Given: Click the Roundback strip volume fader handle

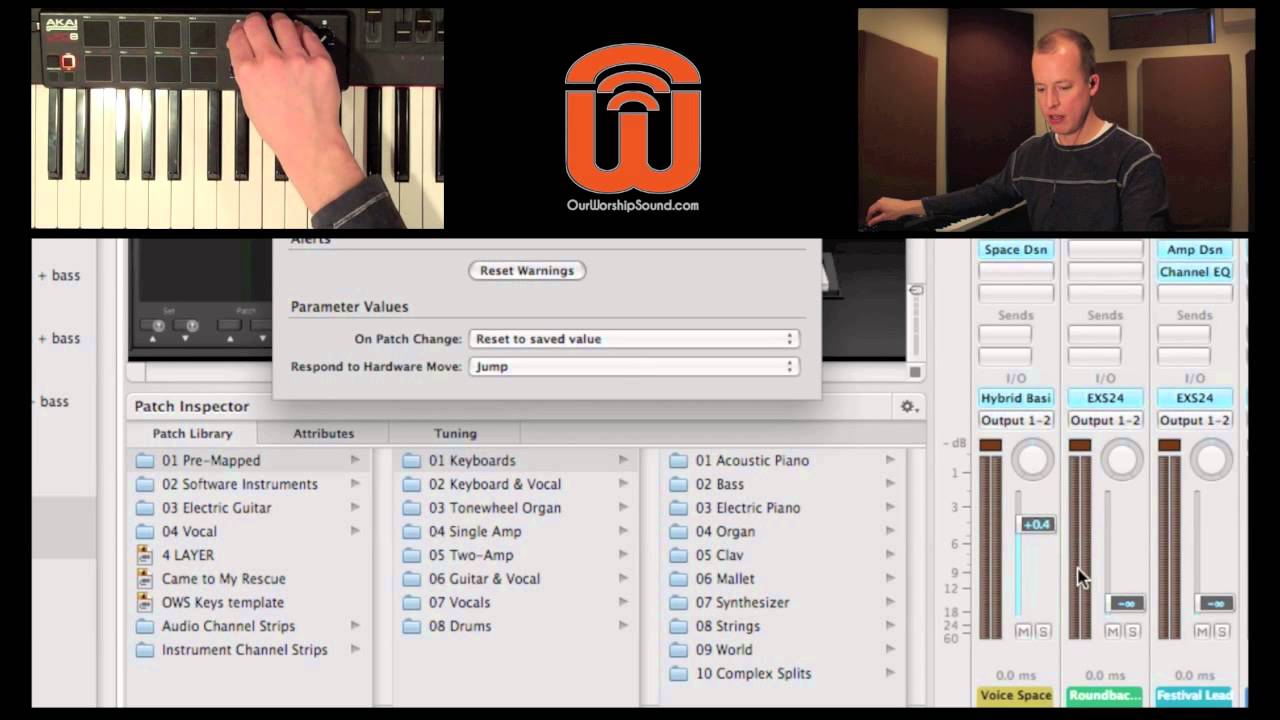Looking at the screenshot, I should click(1126, 603).
